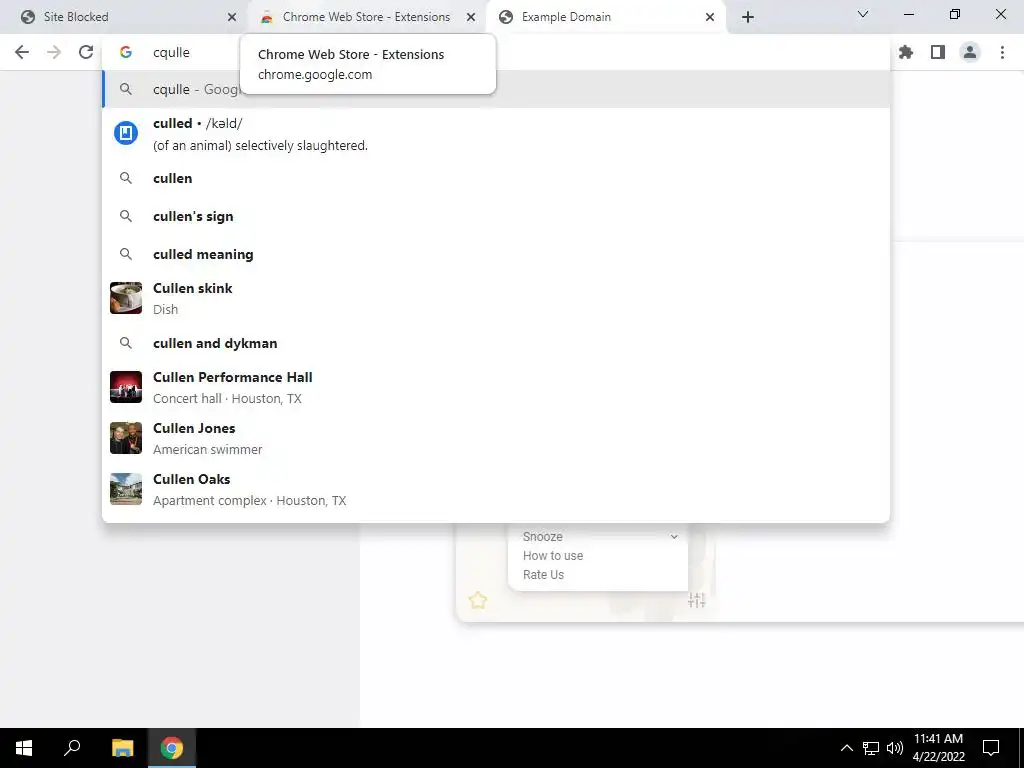Open the volume tray icon
This screenshot has height=768, width=1024.
(895, 748)
